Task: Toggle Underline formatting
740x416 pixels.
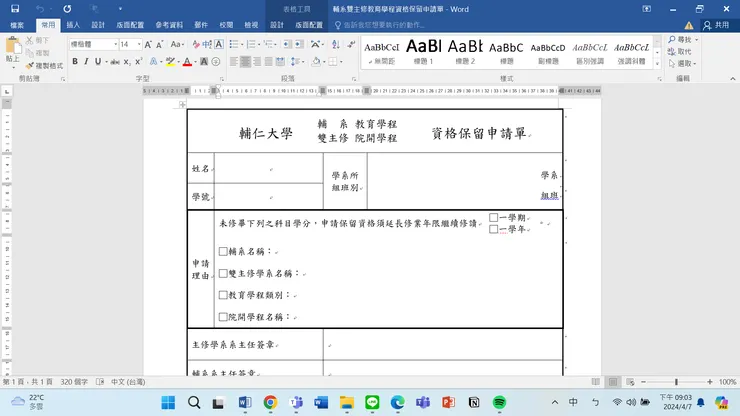Action: pos(98,61)
